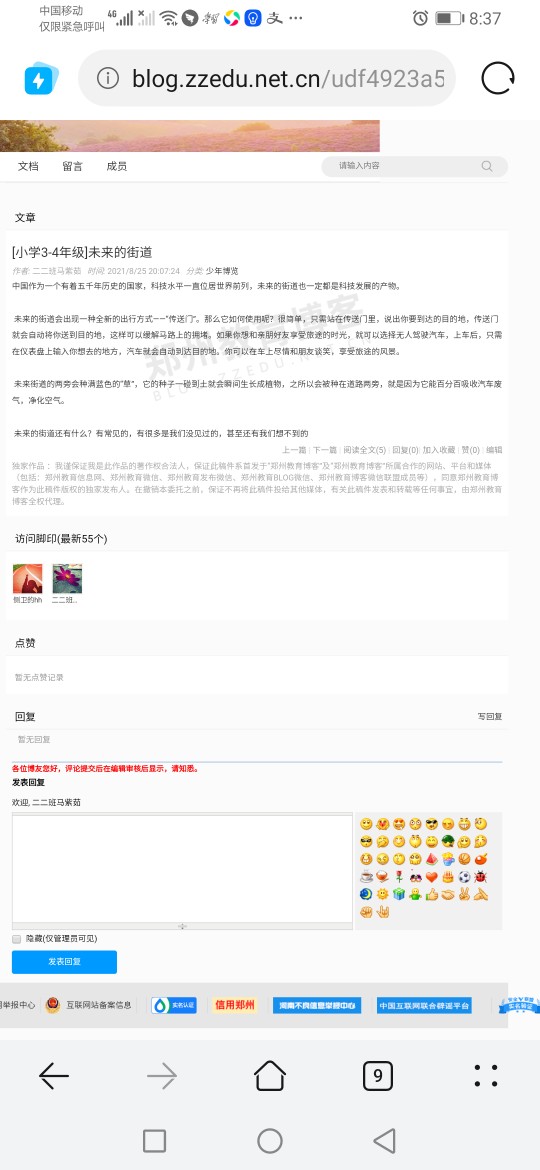The width and height of the screenshot is (540, 1170).
Task: Open the 文档 tab
Action: pyautogui.click(x=28, y=166)
